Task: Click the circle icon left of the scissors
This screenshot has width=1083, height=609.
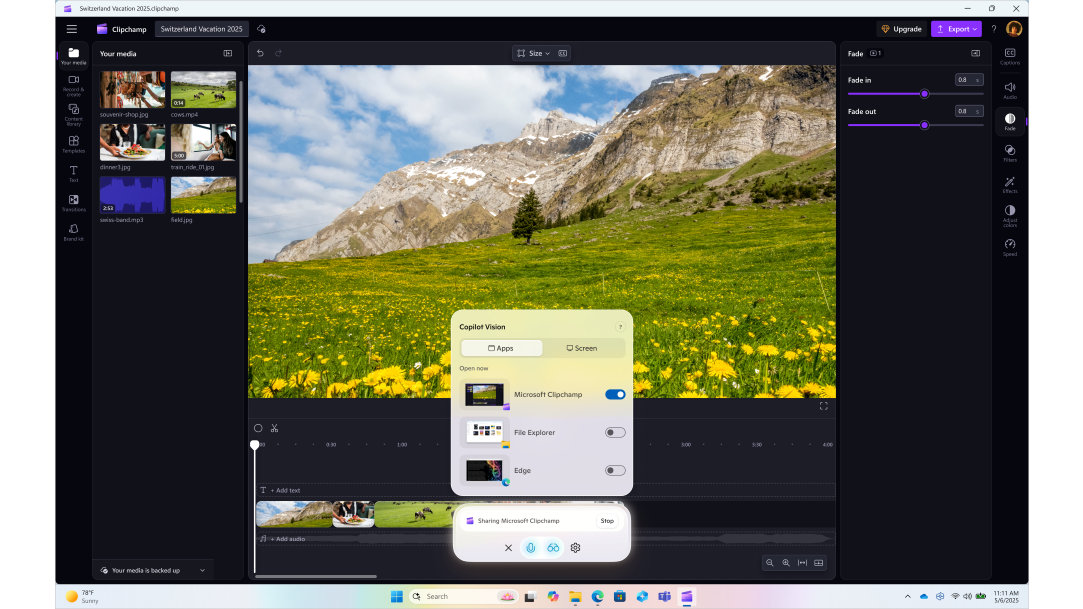Action: pyautogui.click(x=258, y=428)
